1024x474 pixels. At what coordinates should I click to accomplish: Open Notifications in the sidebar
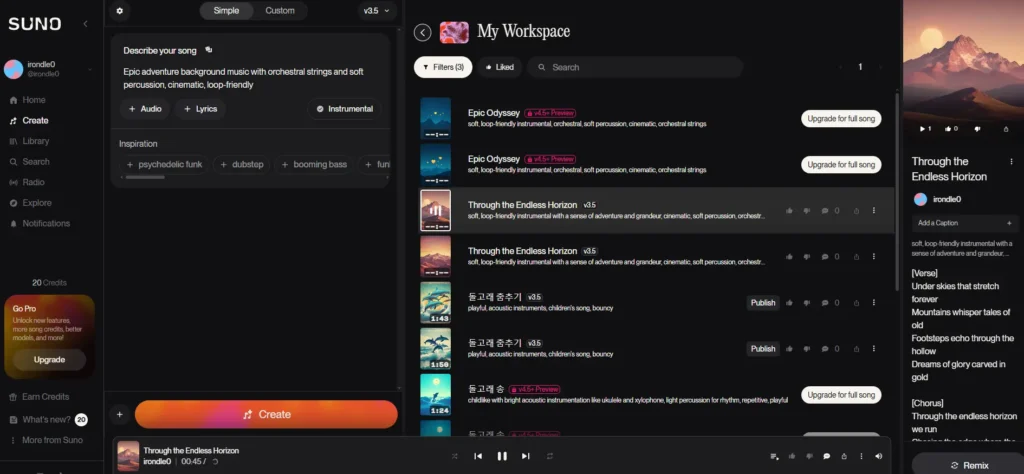tap(39, 223)
